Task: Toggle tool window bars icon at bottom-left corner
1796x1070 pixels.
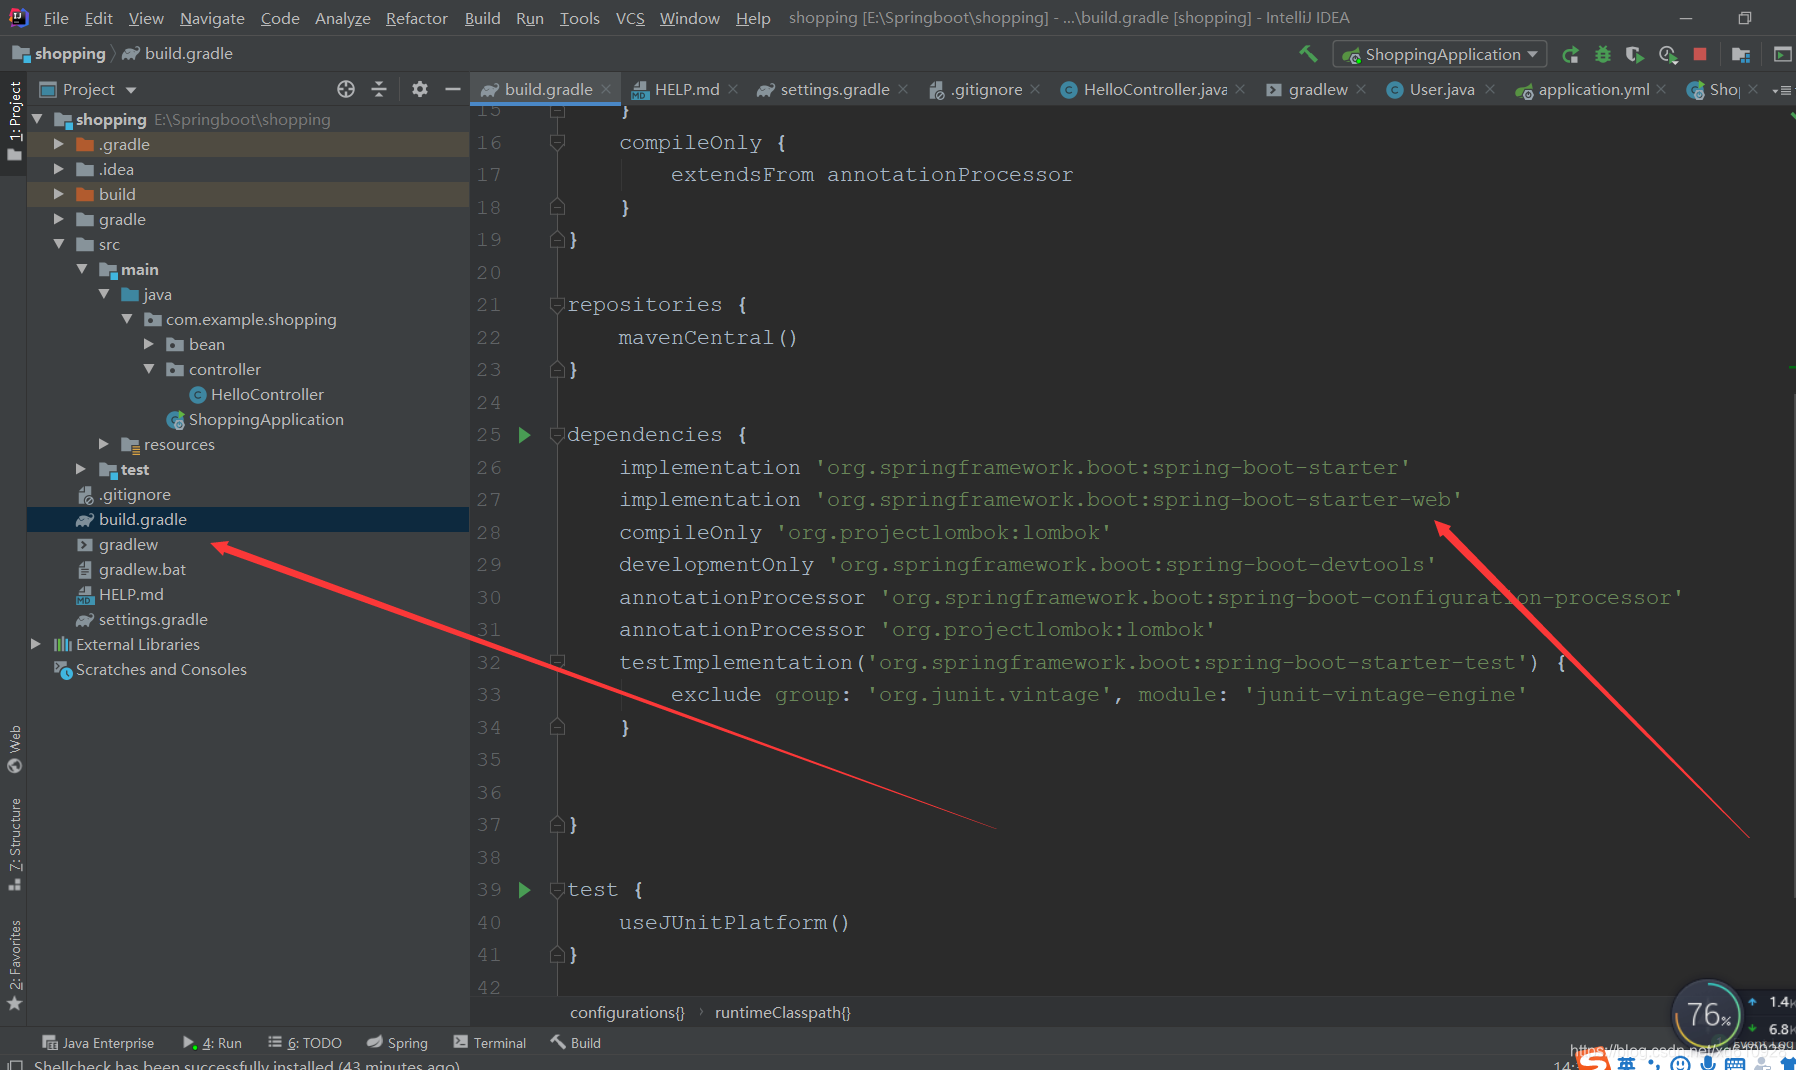Action: point(14,1064)
